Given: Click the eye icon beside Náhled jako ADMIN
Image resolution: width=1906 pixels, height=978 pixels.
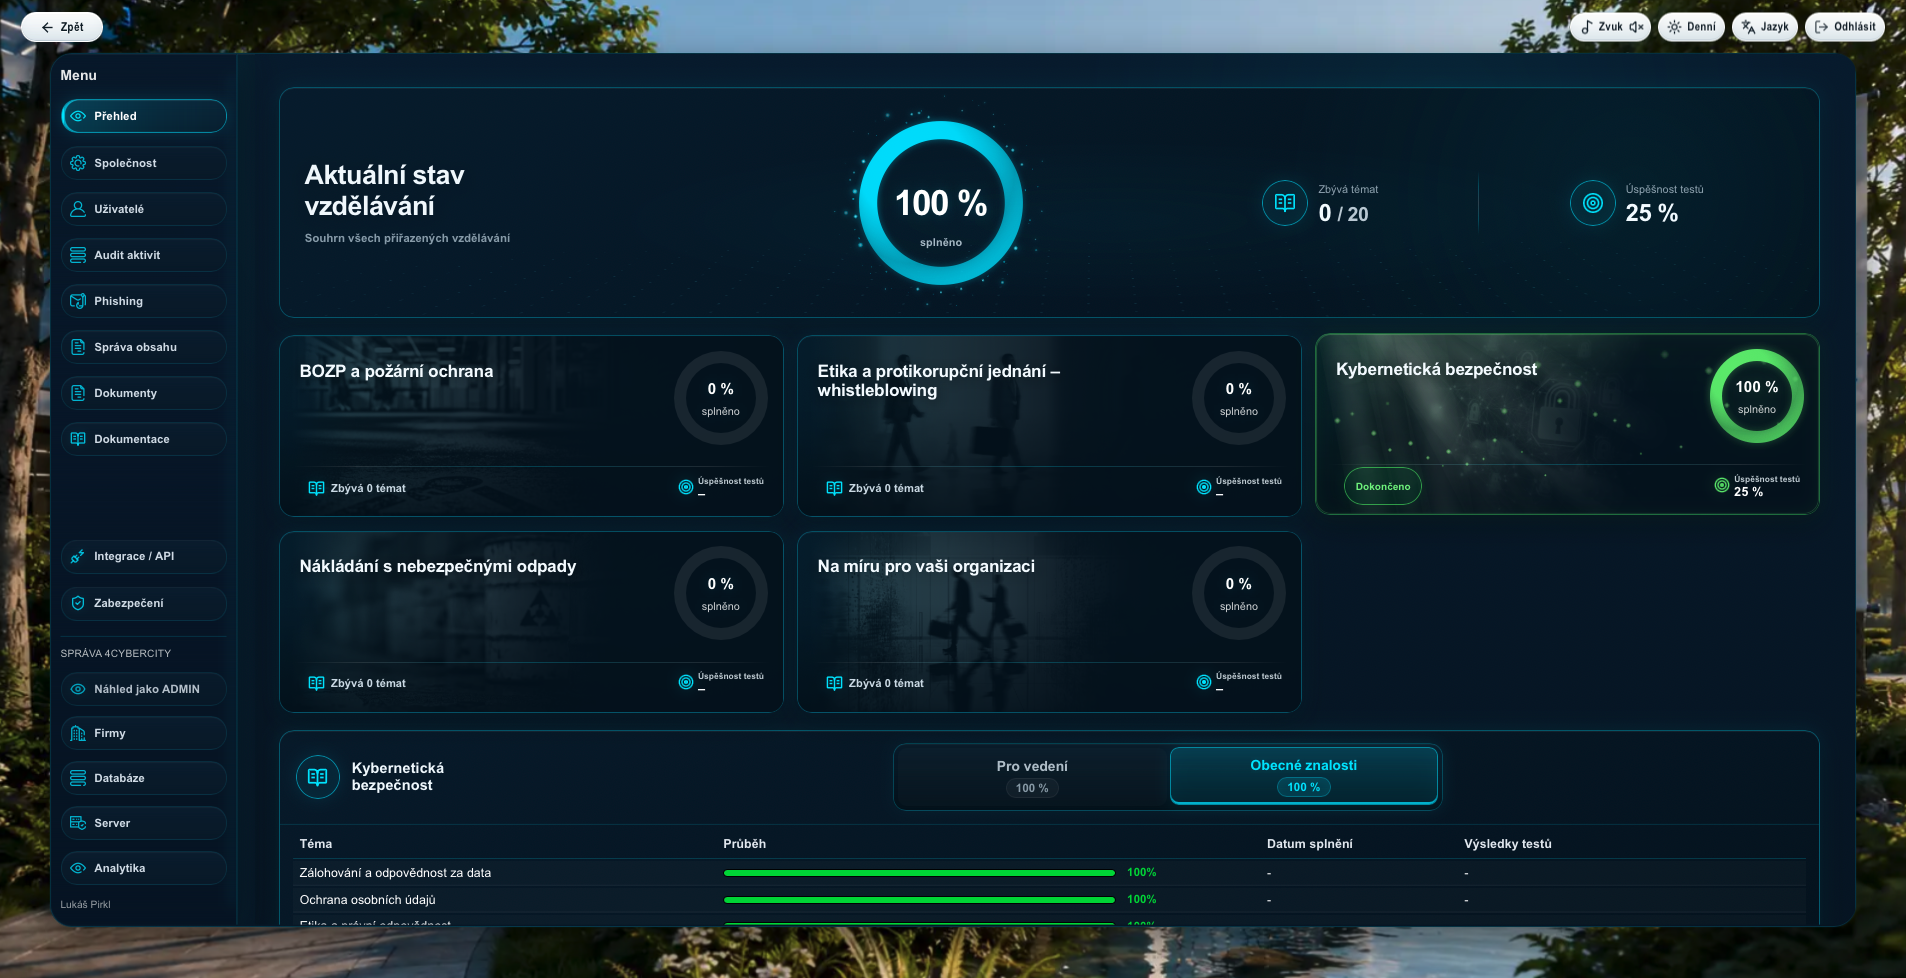Looking at the screenshot, I should click(x=78, y=689).
